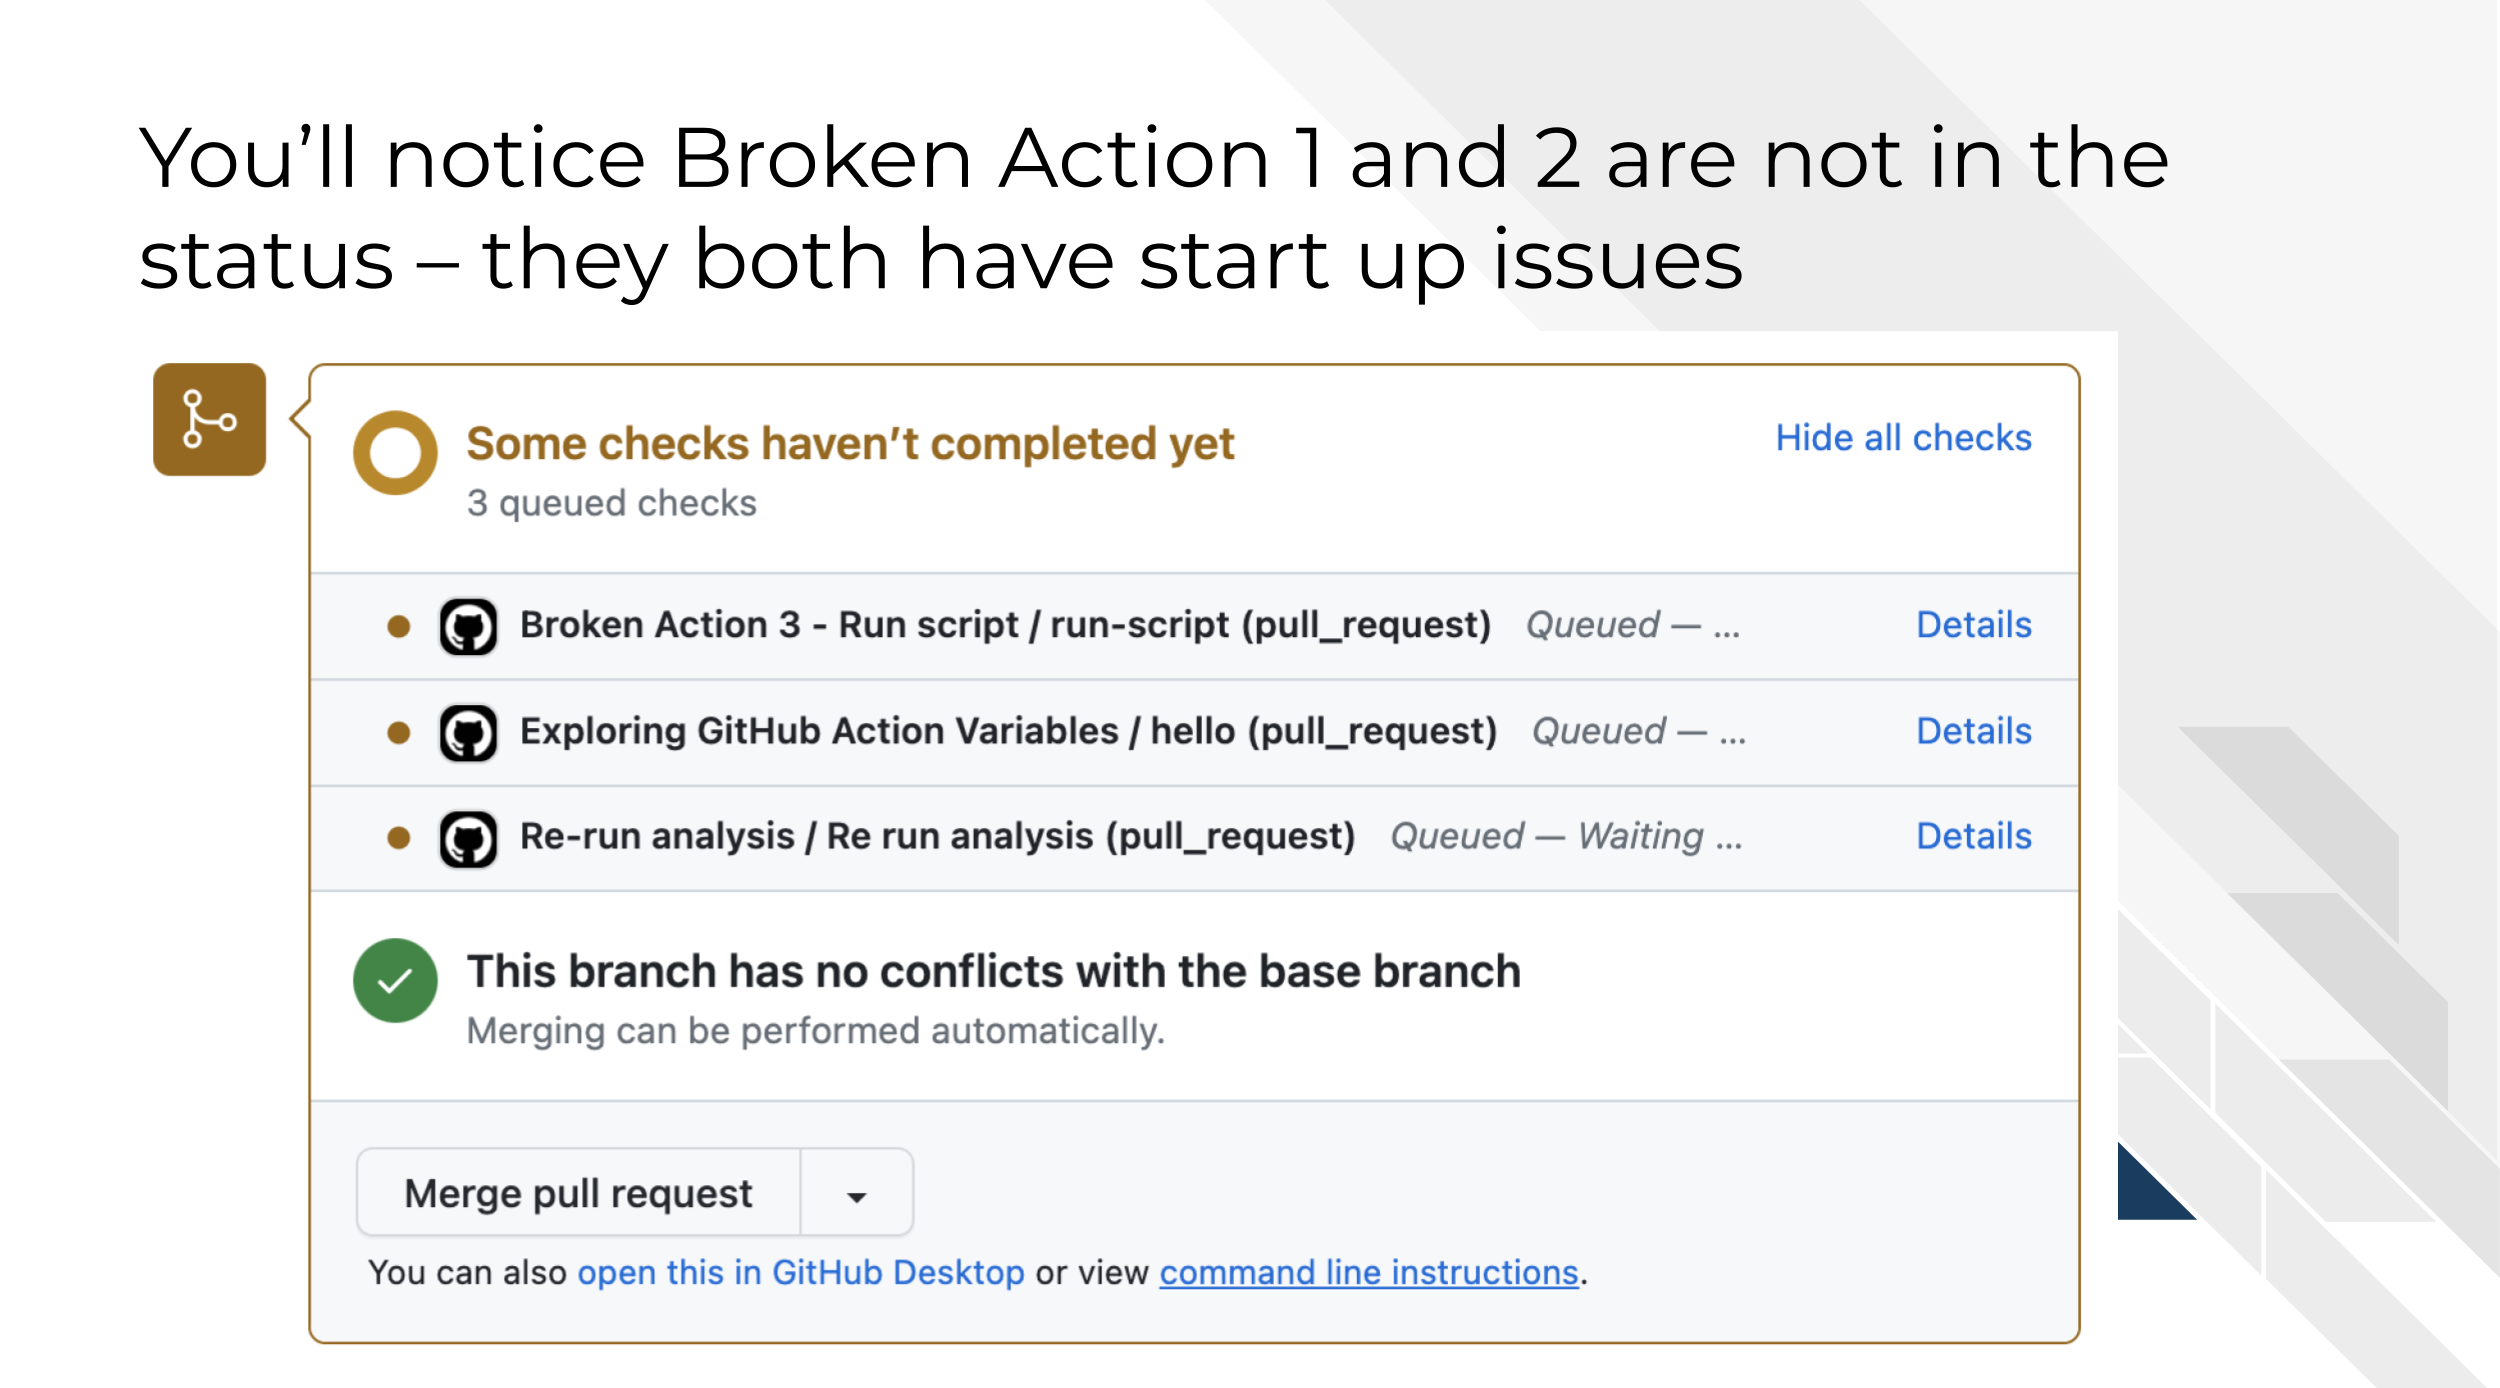
Task: Click queued dot for Exploring GitHub Action Variables
Action: tap(399, 733)
